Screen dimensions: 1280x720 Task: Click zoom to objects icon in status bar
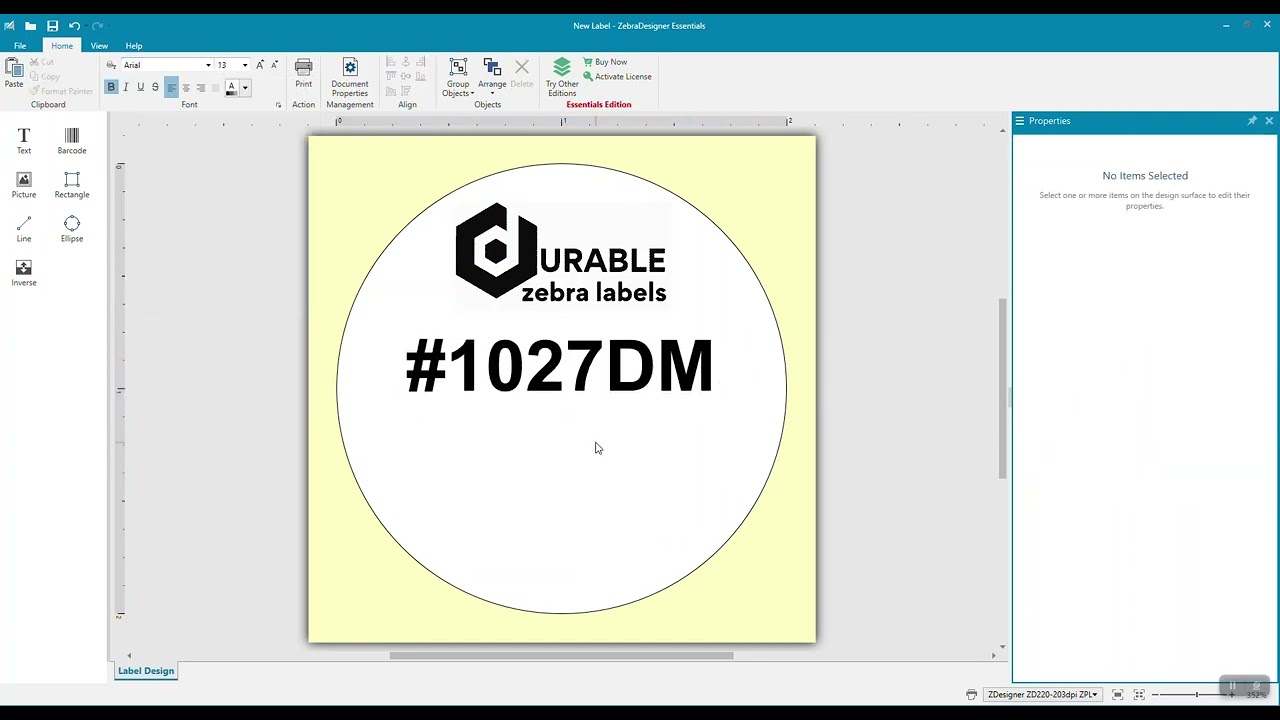tap(1139, 694)
